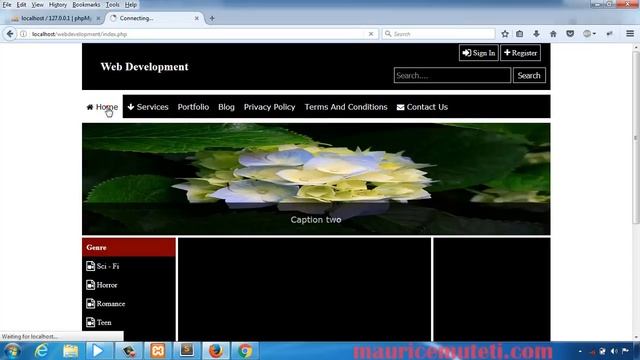Click the Teen file icon
Viewport: 640px width, 360px height.
(91, 322)
